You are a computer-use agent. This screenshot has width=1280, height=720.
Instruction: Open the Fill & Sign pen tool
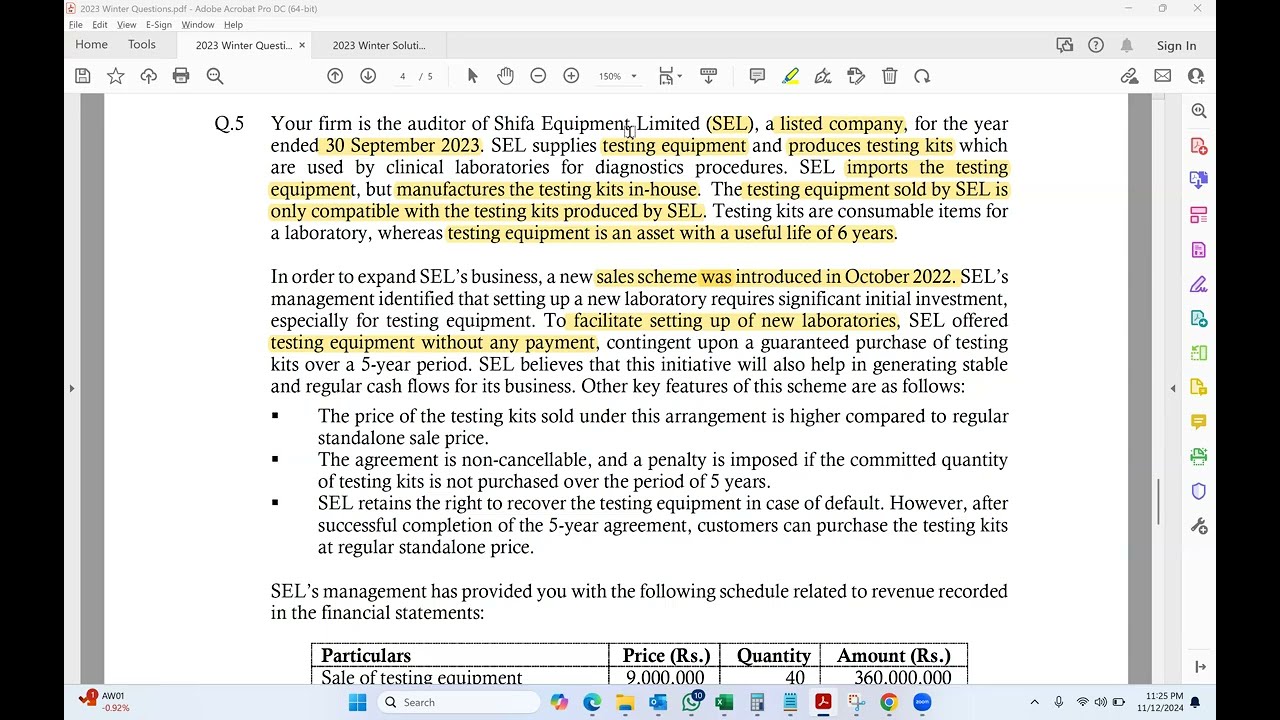click(x=823, y=76)
